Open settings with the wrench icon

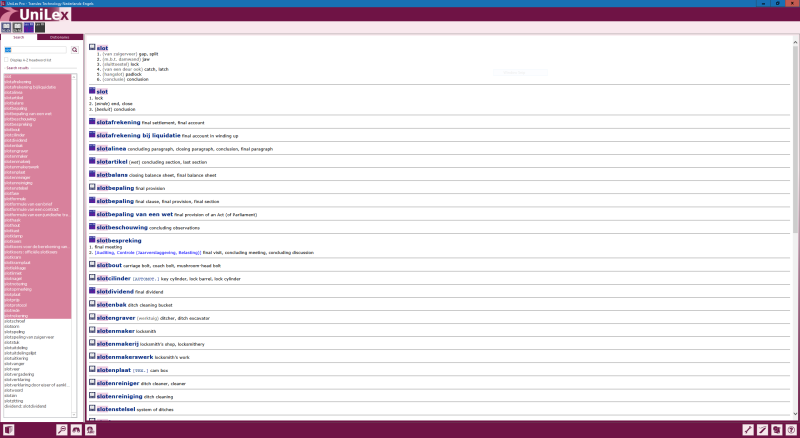coord(748,430)
